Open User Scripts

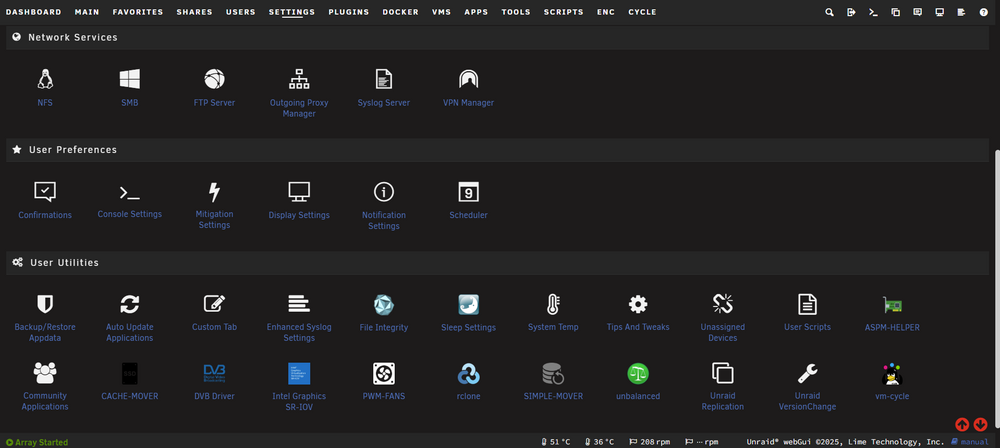point(807,313)
